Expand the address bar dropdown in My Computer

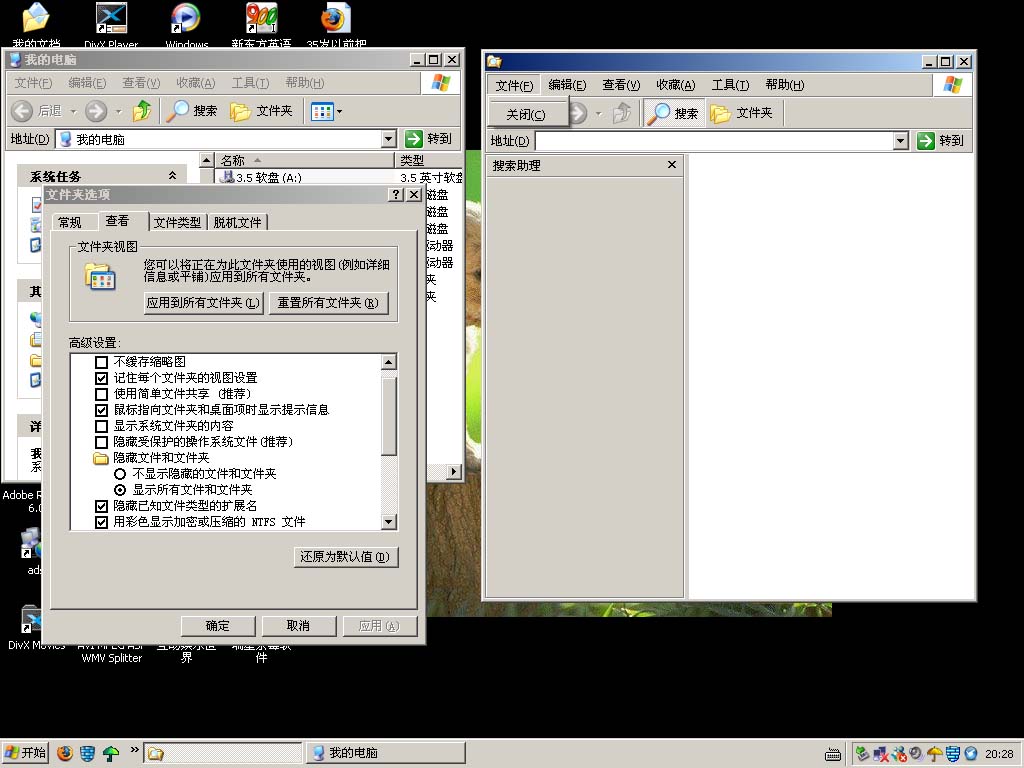(389, 138)
